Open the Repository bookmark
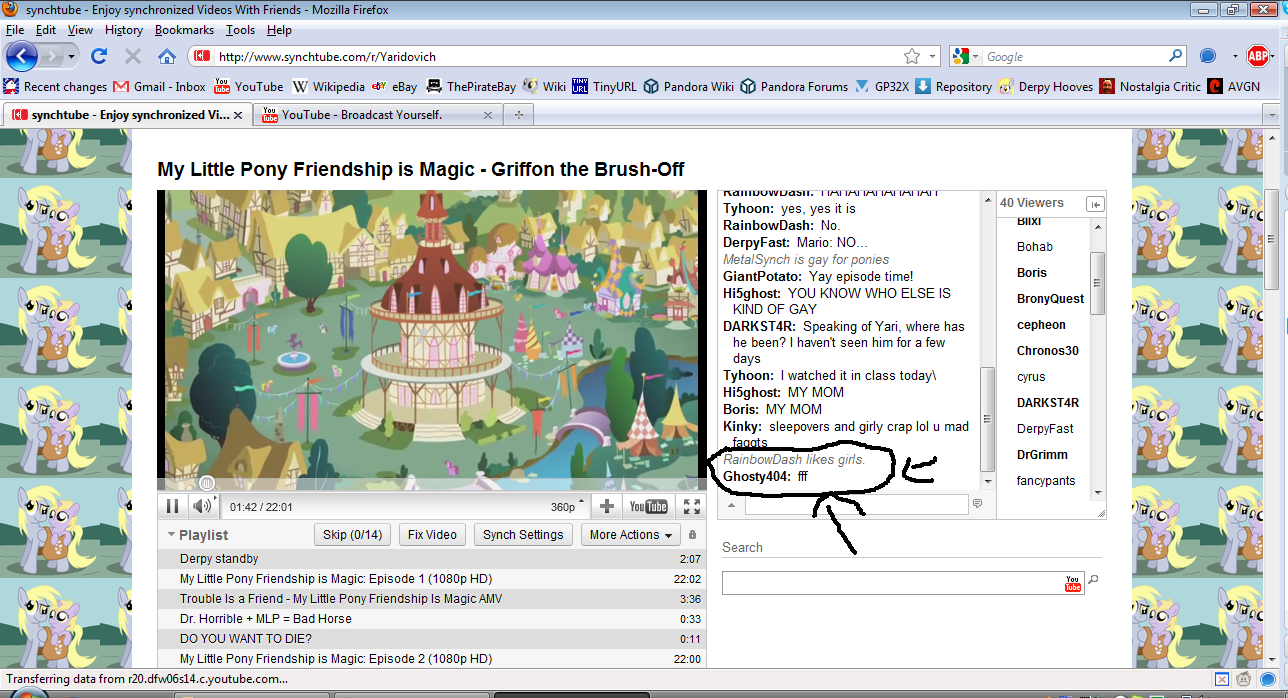The height and width of the screenshot is (698, 1288). (x=954, y=86)
